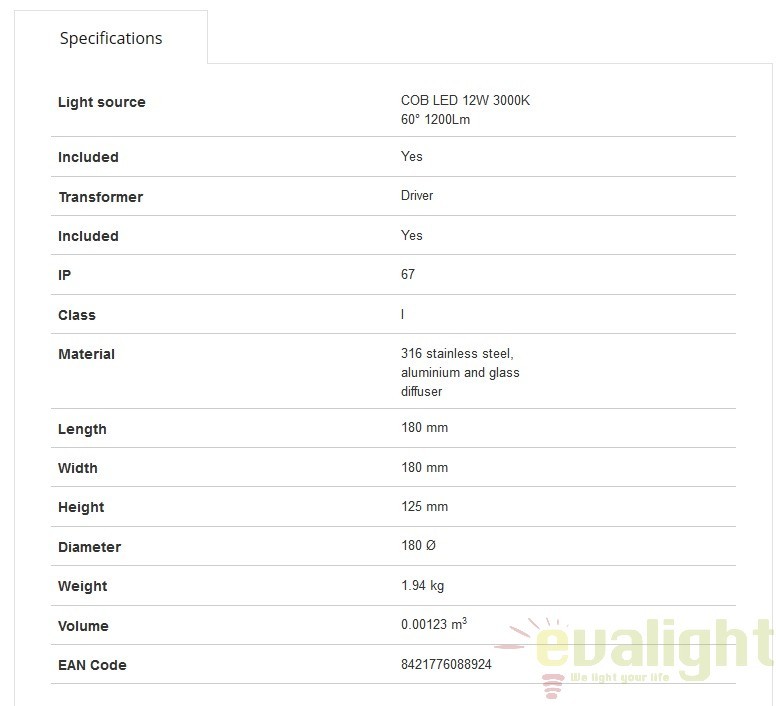This screenshot has width=776, height=706.
Task: Open the Specifications tab
Action: pyautogui.click(x=111, y=38)
